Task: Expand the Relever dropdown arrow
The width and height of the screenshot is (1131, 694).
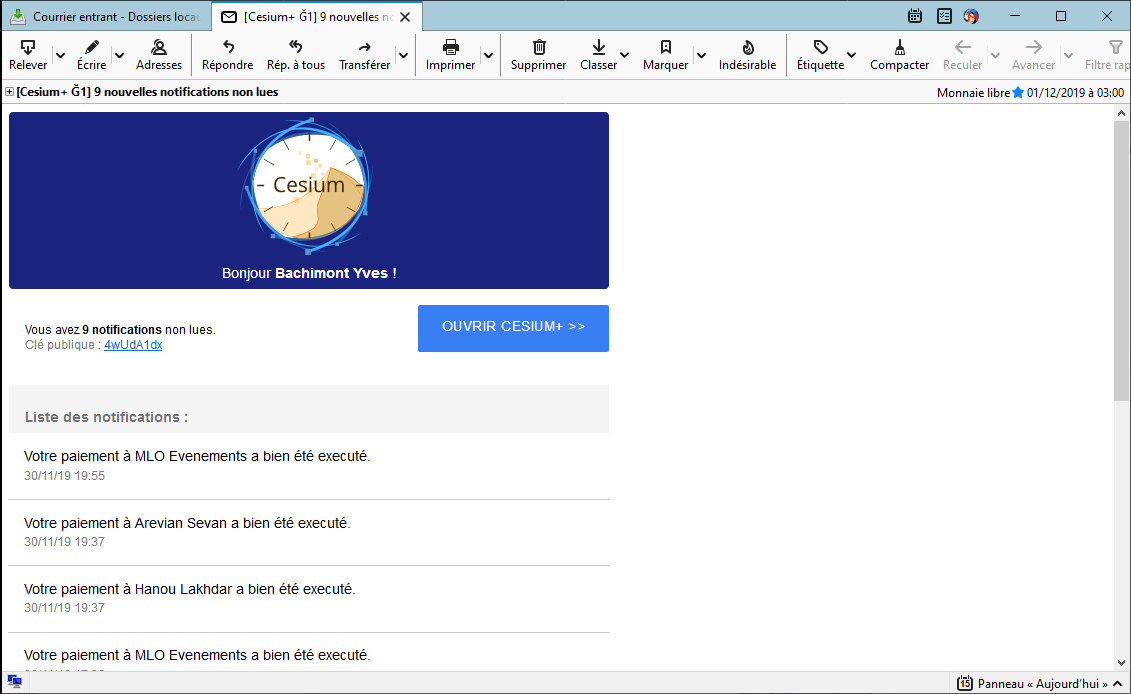Action: (61, 56)
